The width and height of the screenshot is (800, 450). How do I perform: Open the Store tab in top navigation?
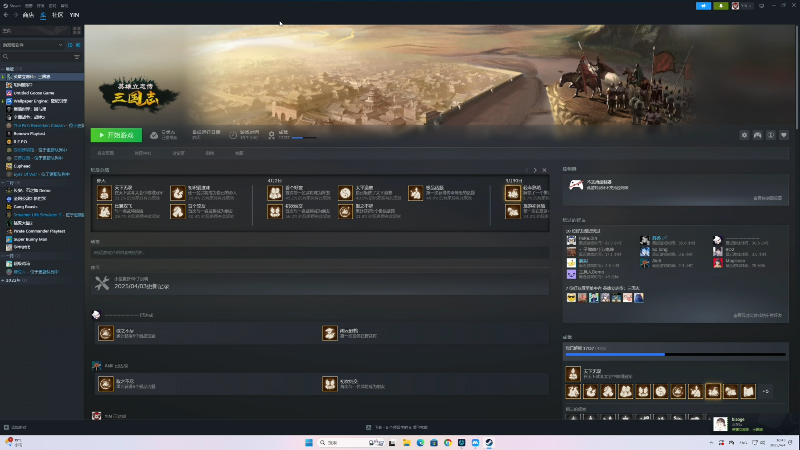click(28, 15)
